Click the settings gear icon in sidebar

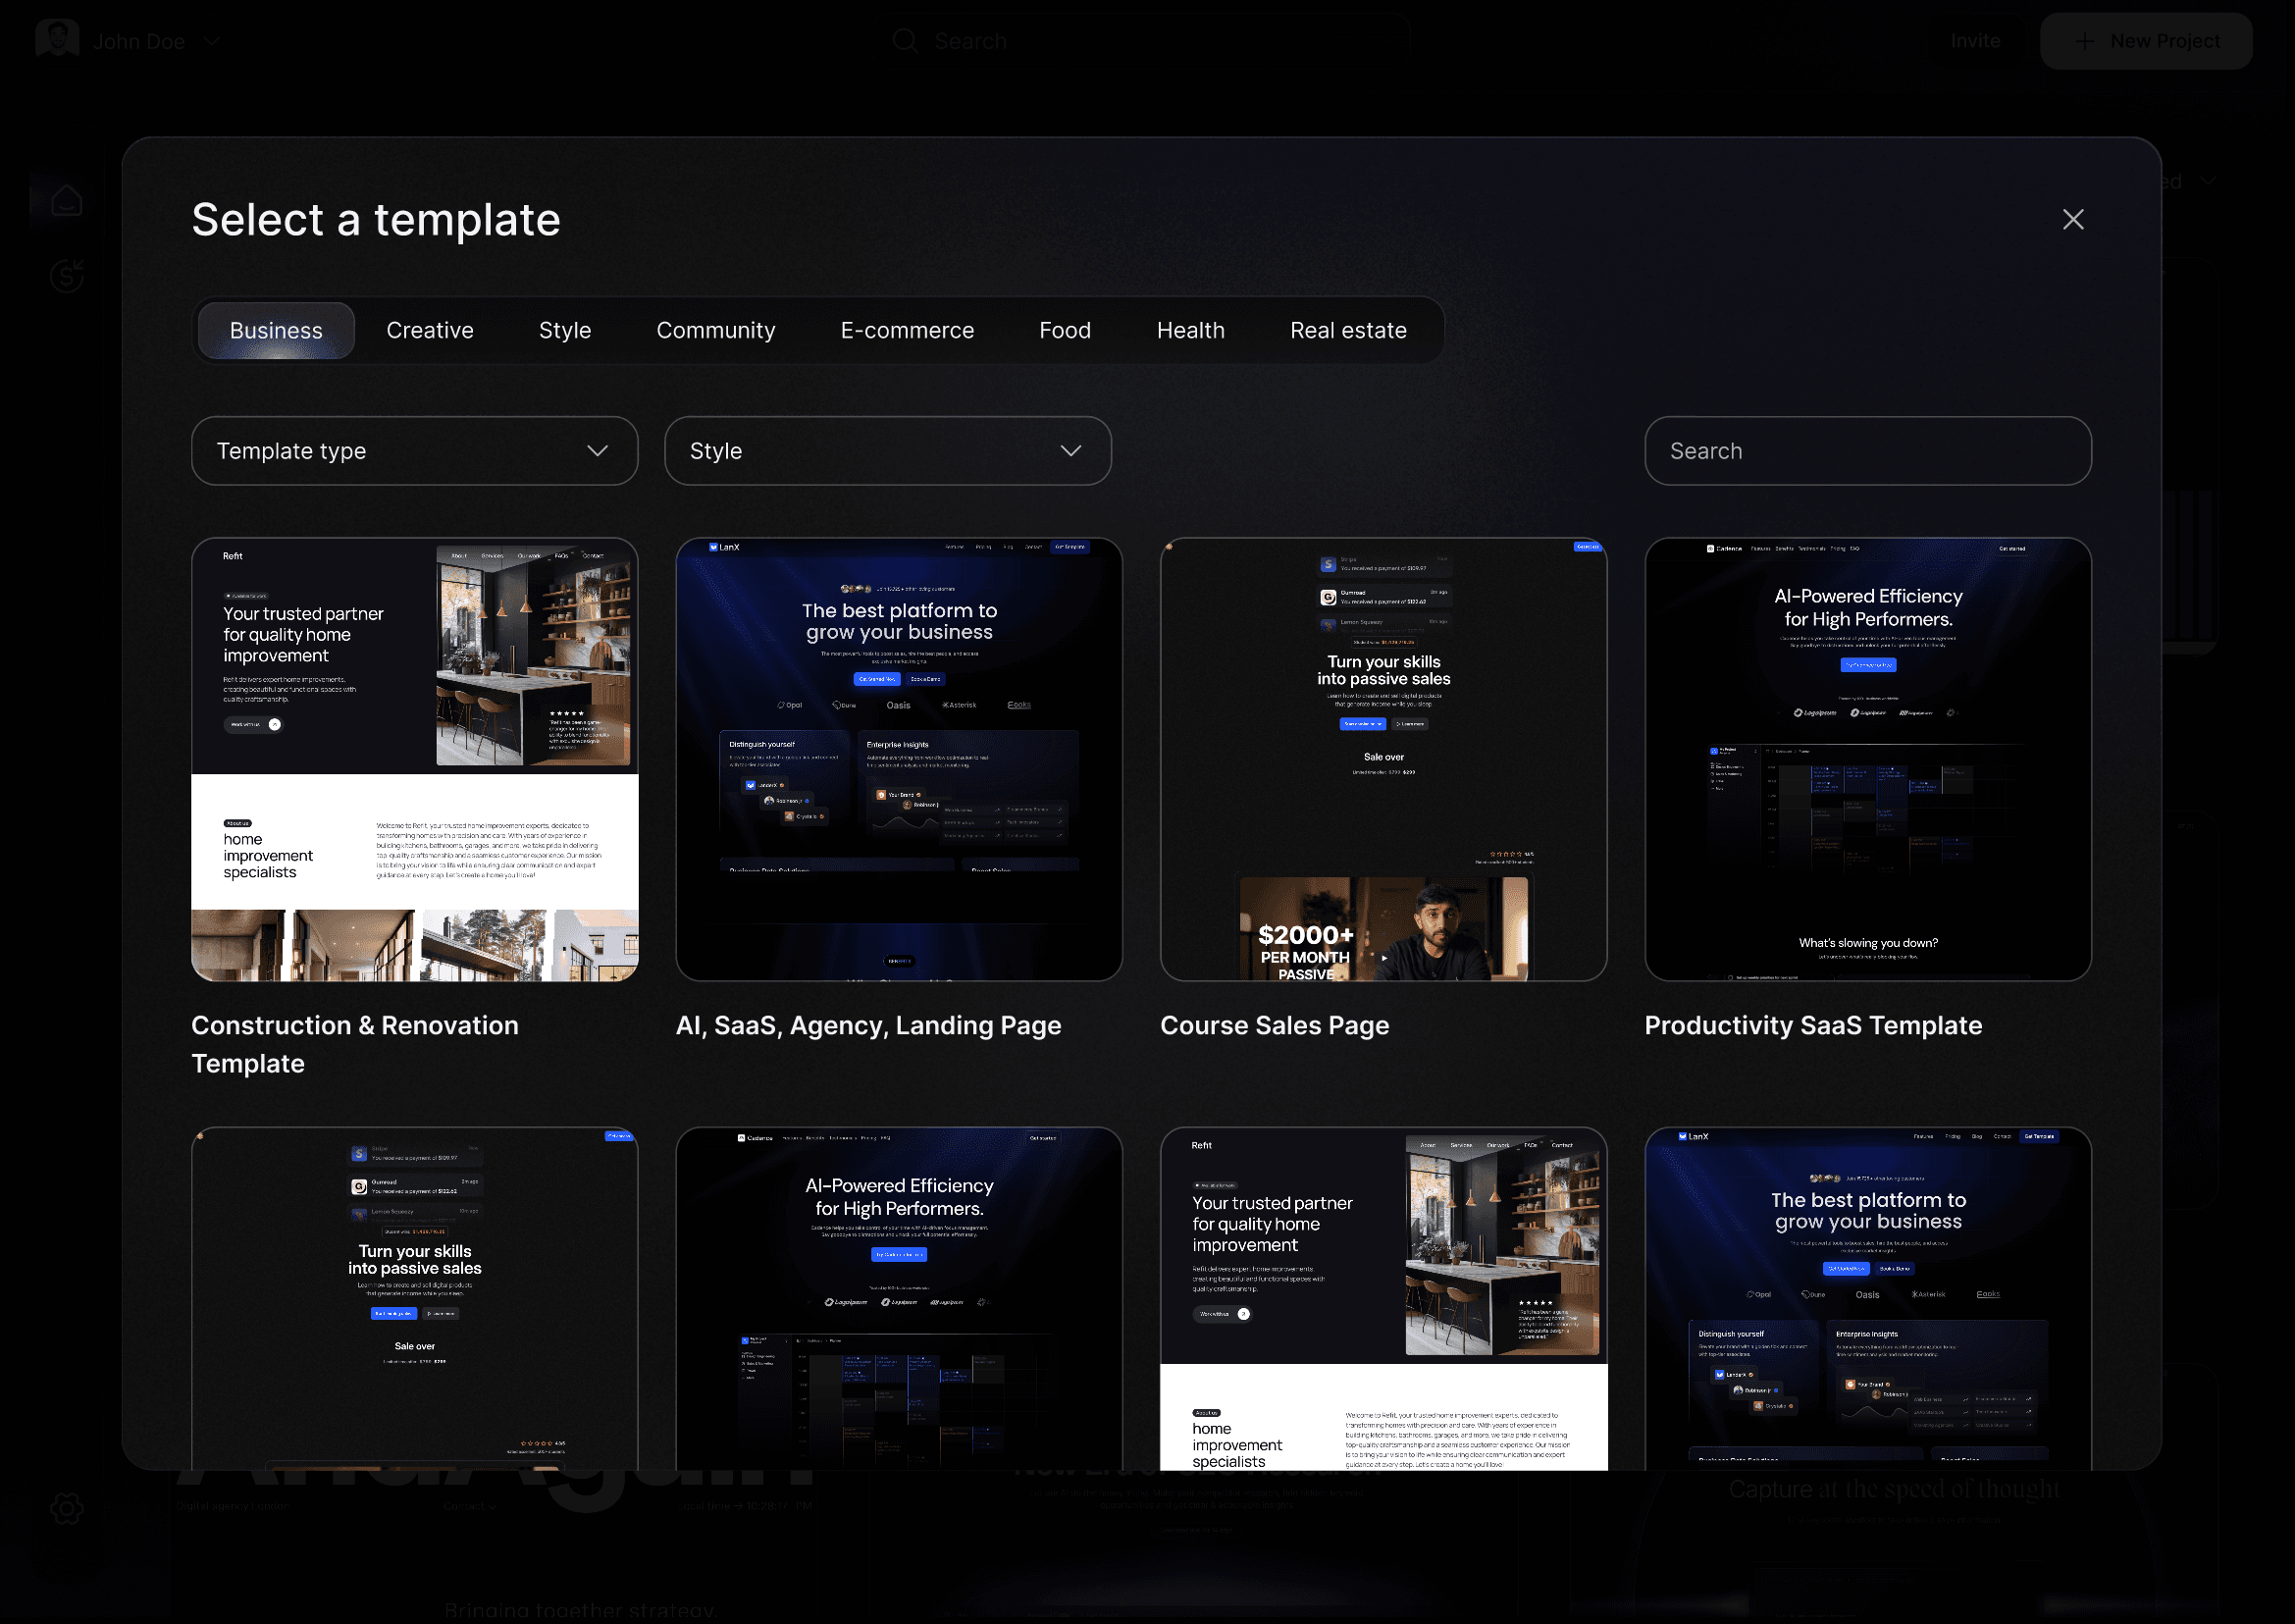[x=66, y=1508]
